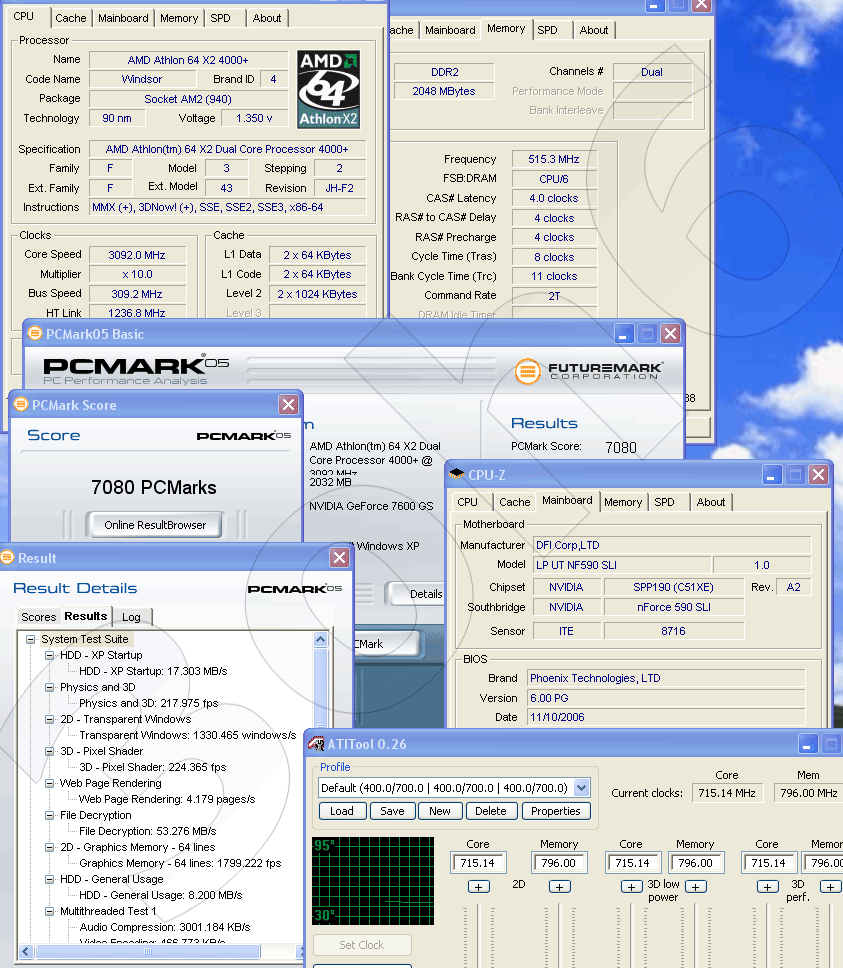The height and width of the screenshot is (968, 843).
Task: Close the PCMark05 Basic window
Action: tap(670, 334)
